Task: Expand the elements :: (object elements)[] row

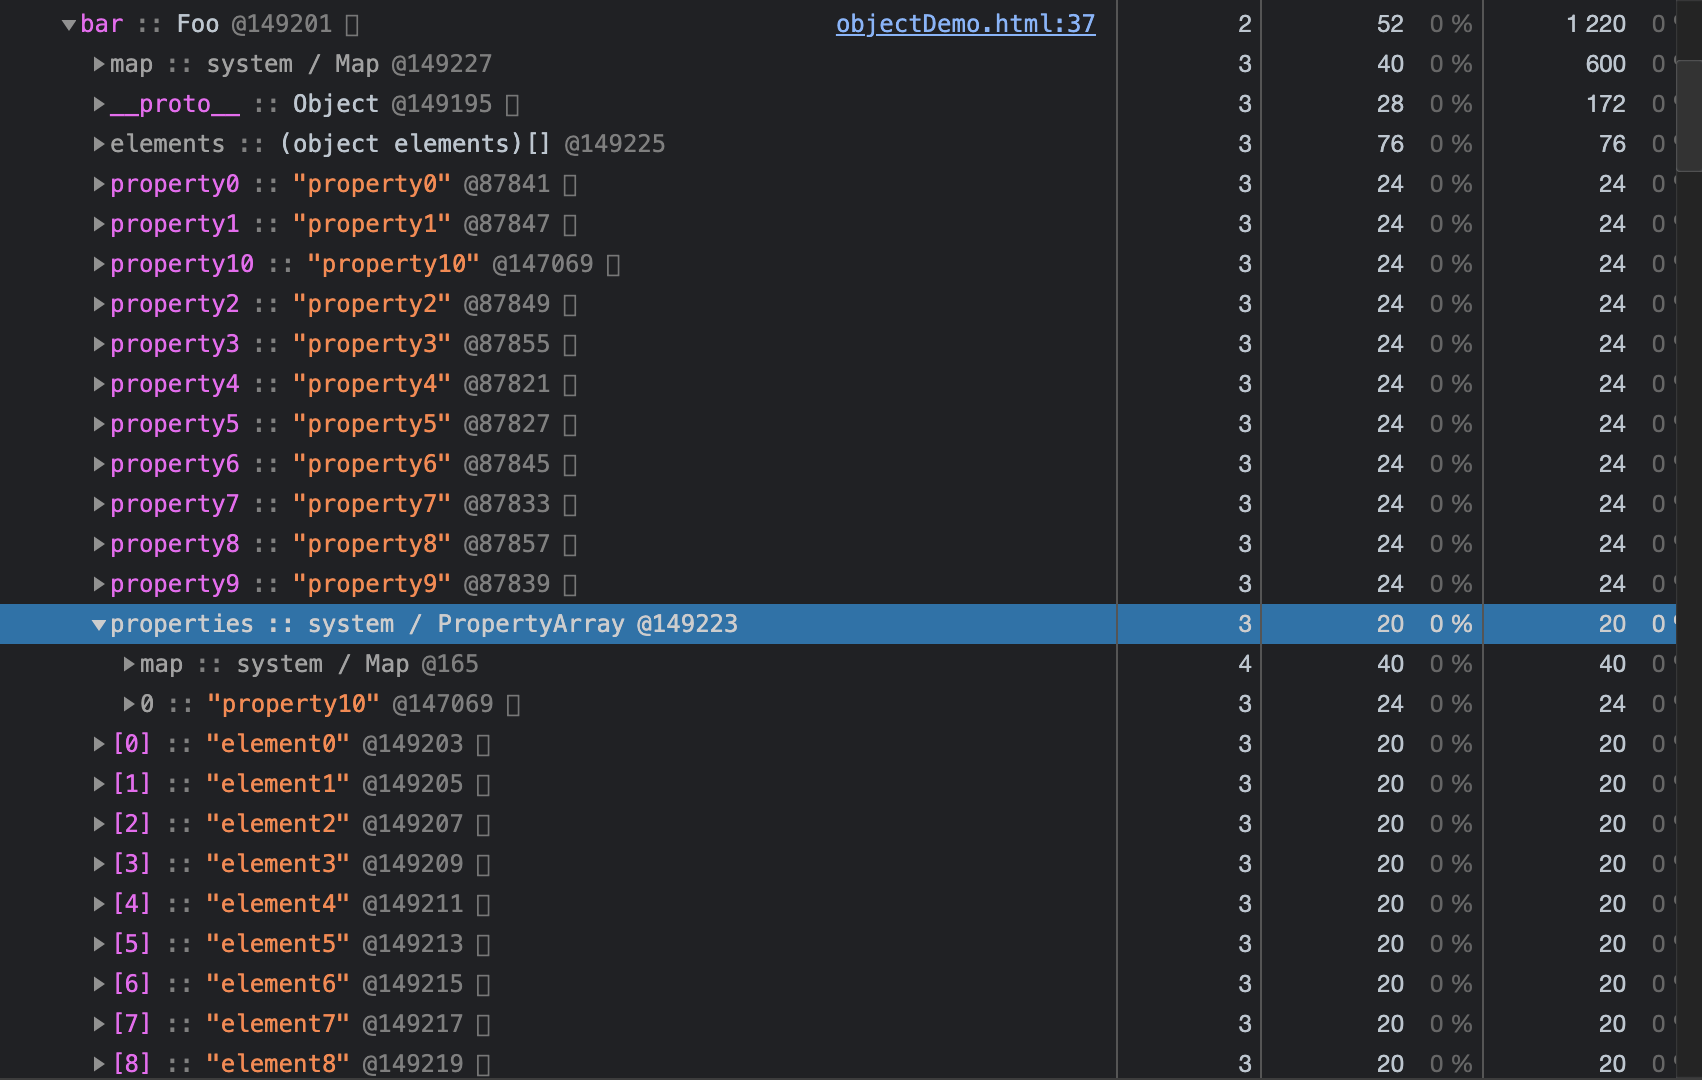Action: pos(99,144)
